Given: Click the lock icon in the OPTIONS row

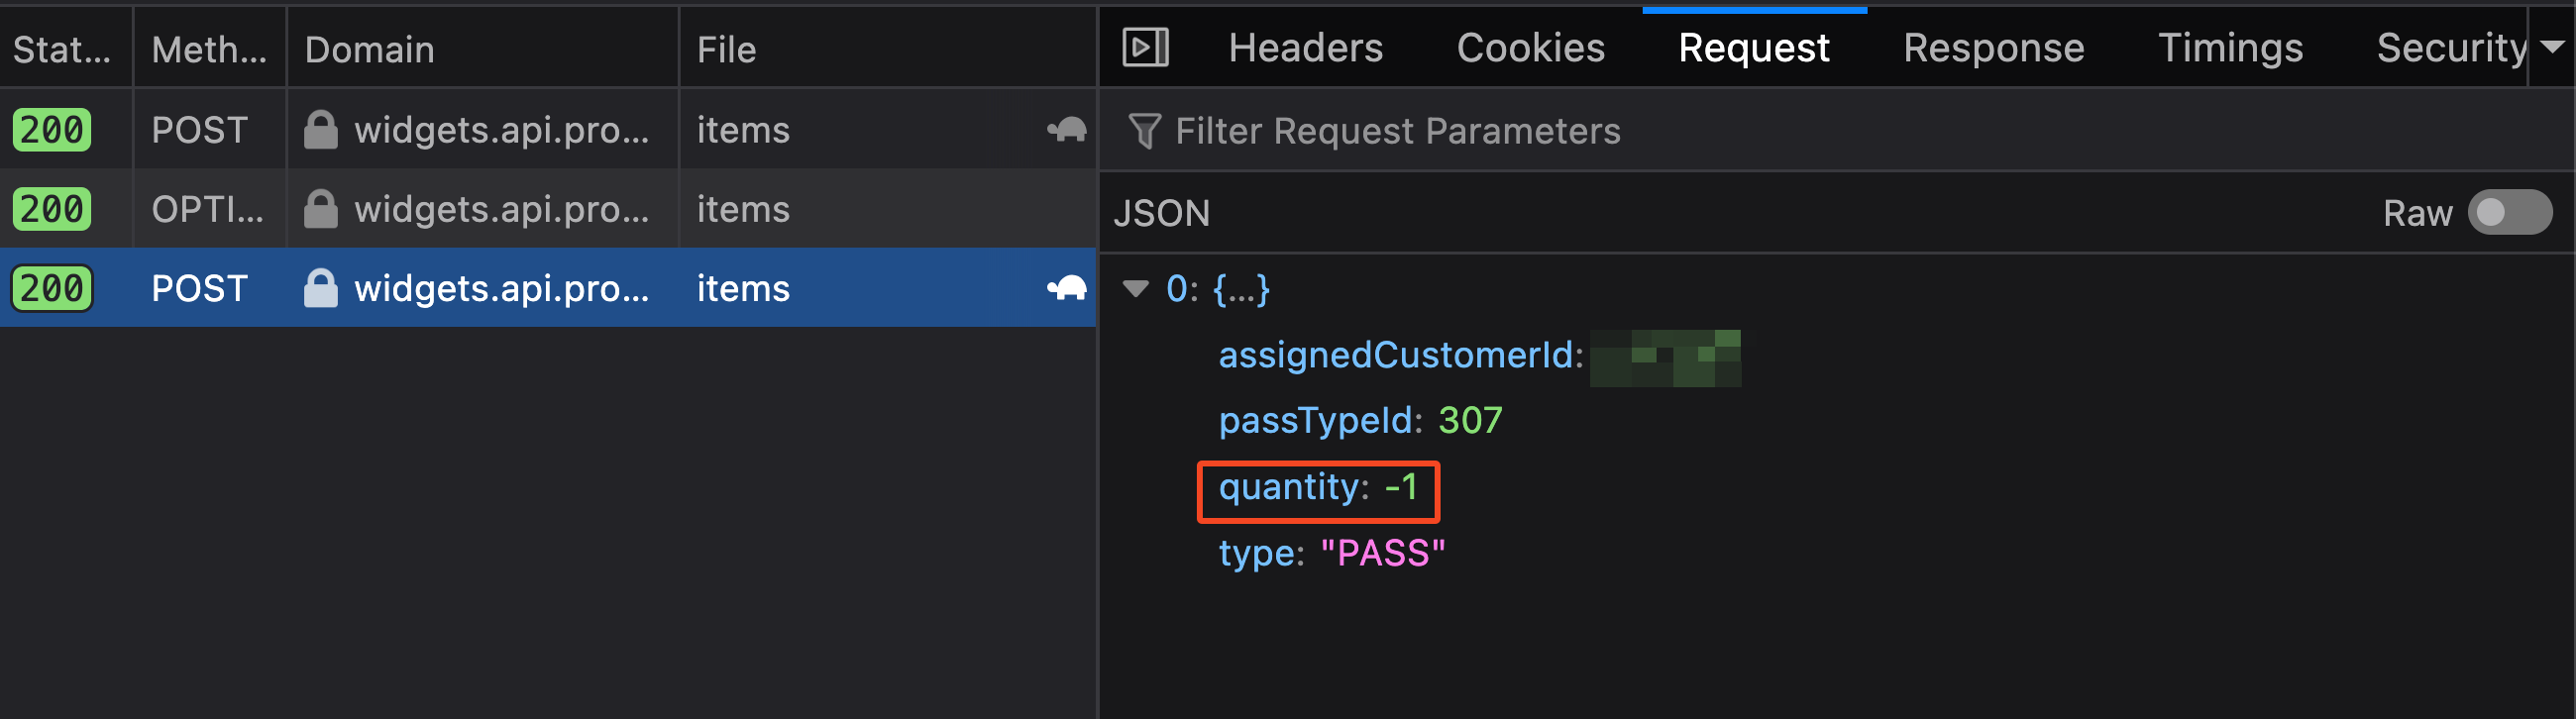Looking at the screenshot, I should [320, 209].
